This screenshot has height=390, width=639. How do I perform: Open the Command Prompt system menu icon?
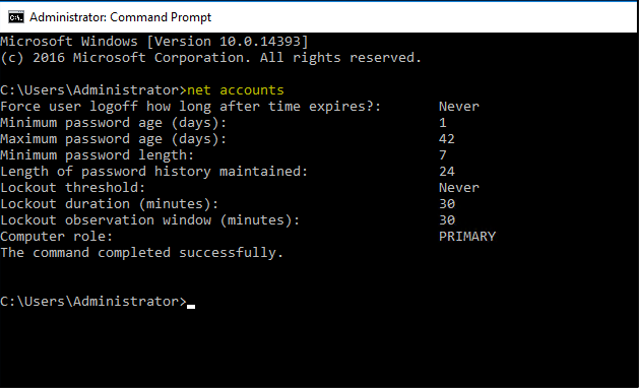(x=16, y=18)
